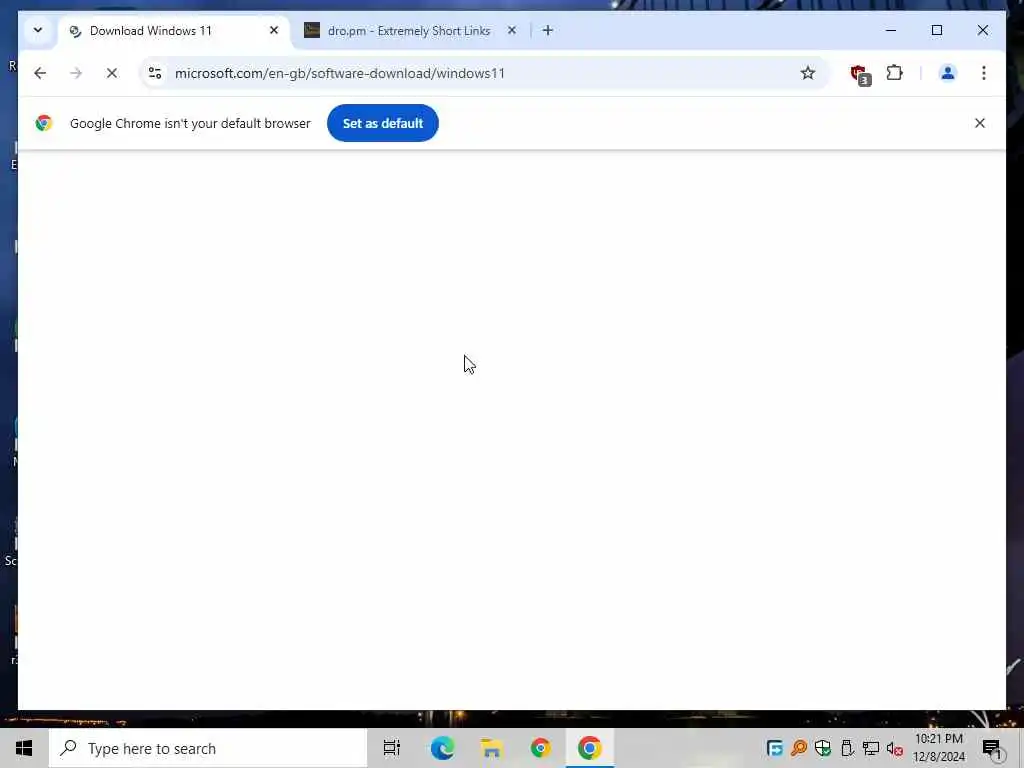
Task: Minimize the Chrome window
Action: [x=891, y=30]
